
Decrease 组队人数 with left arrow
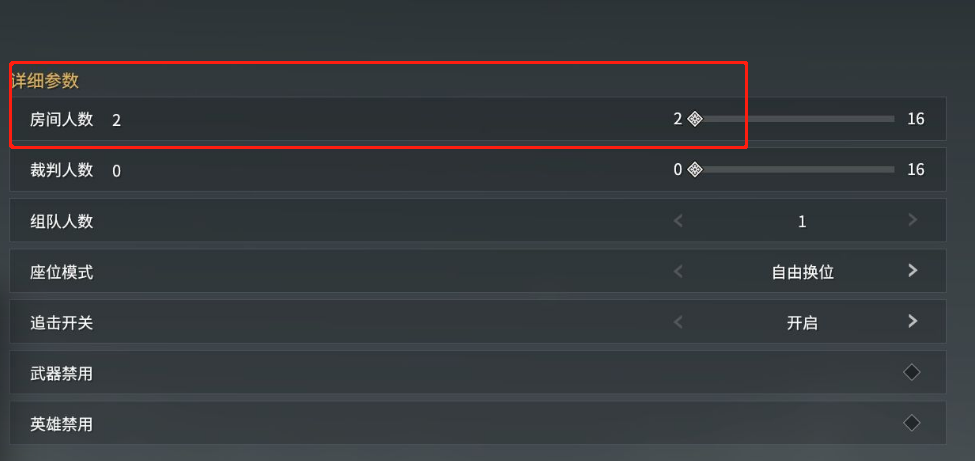678,220
